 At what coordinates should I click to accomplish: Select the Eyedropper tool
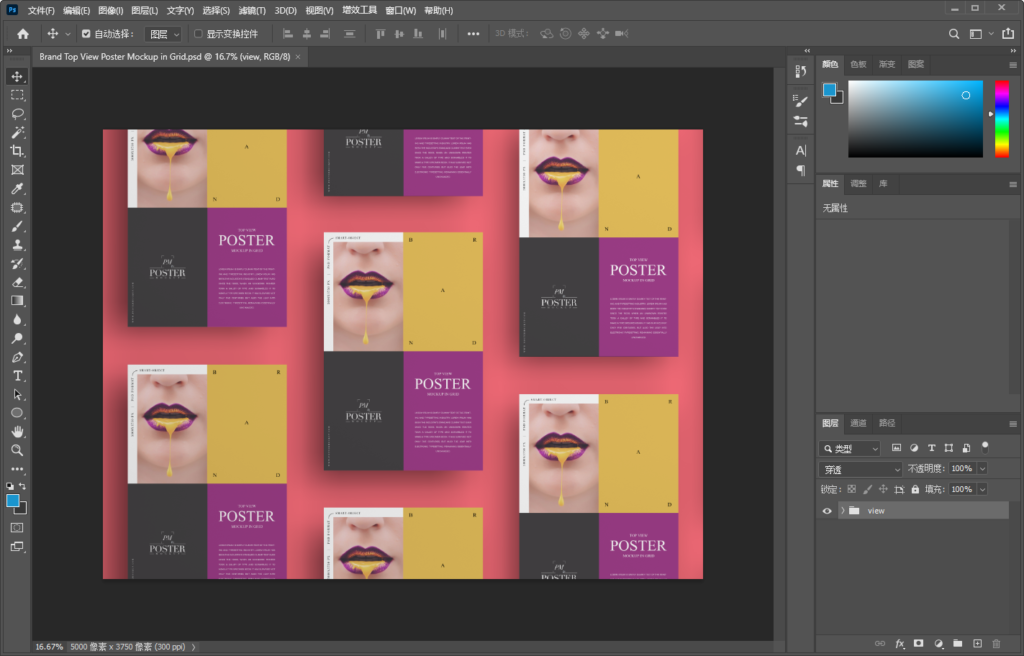(x=17, y=189)
